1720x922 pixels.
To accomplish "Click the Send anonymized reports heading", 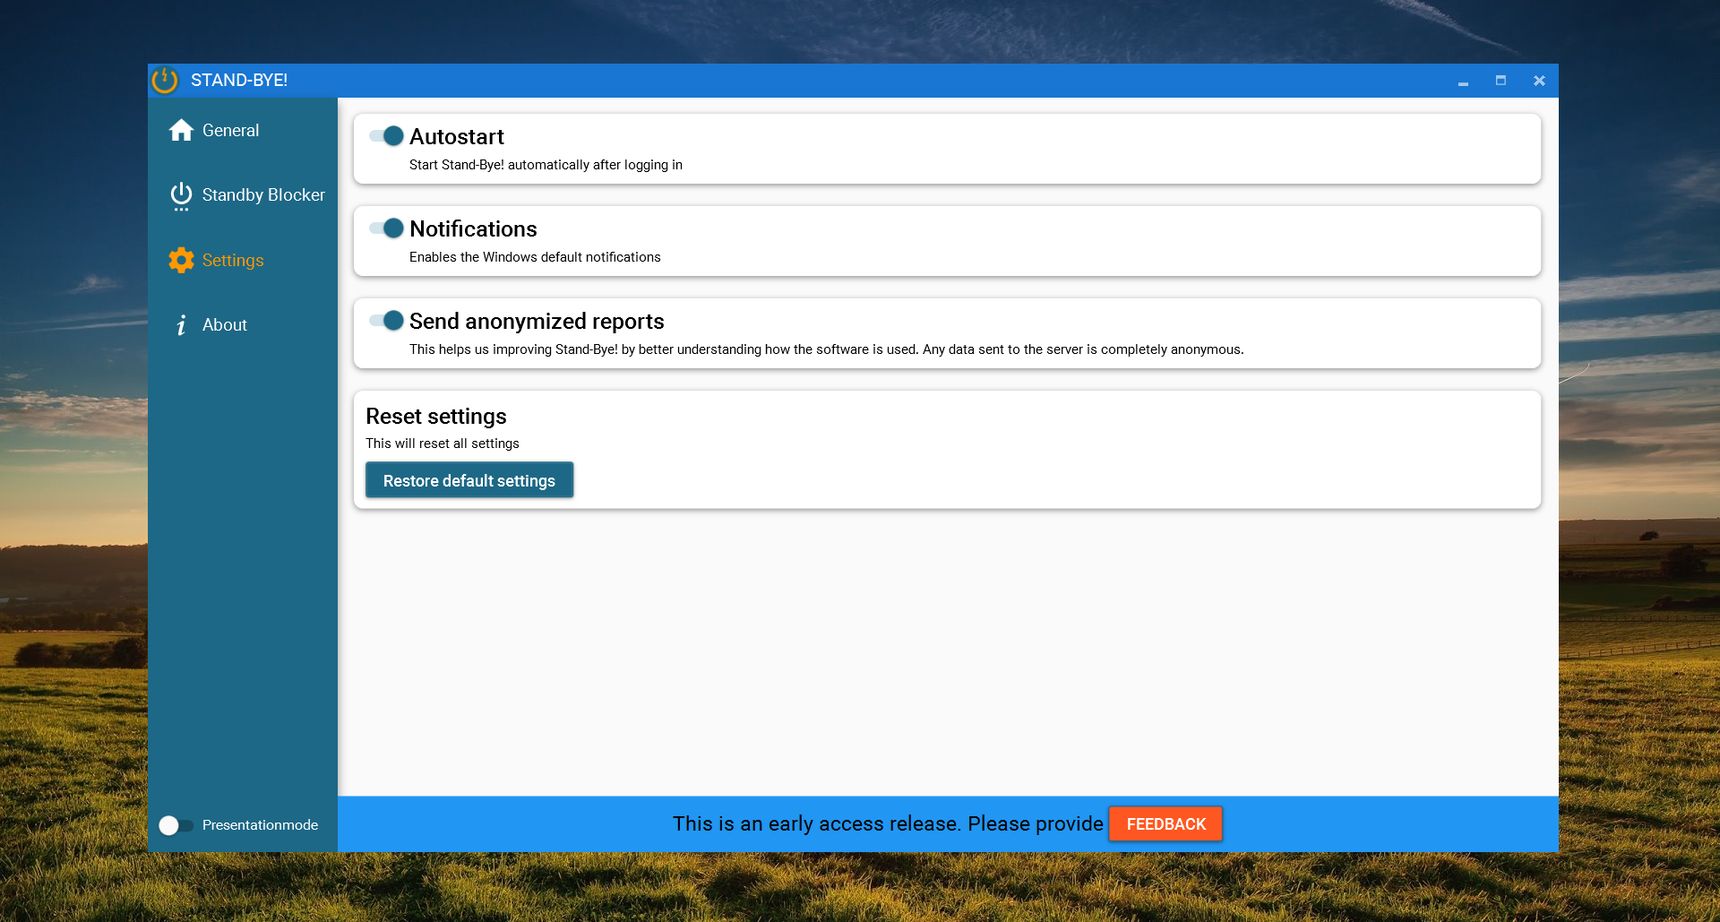I will click(537, 321).
